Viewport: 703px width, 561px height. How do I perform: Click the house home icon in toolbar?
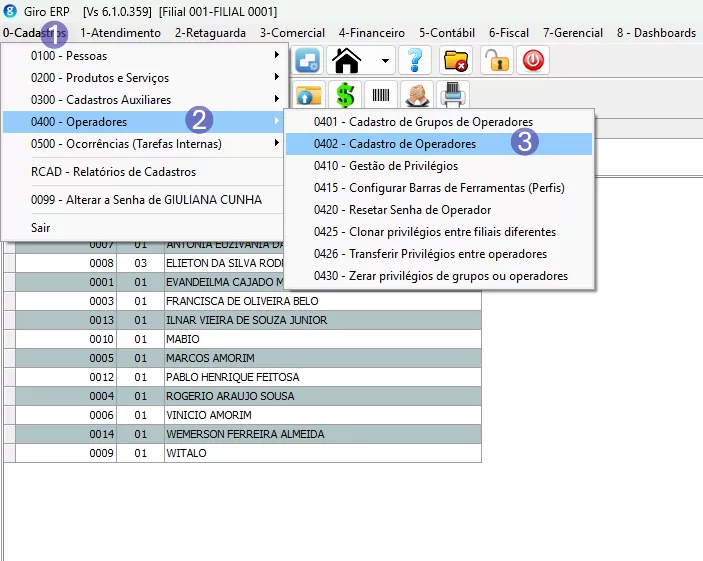[x=347, y=61]
